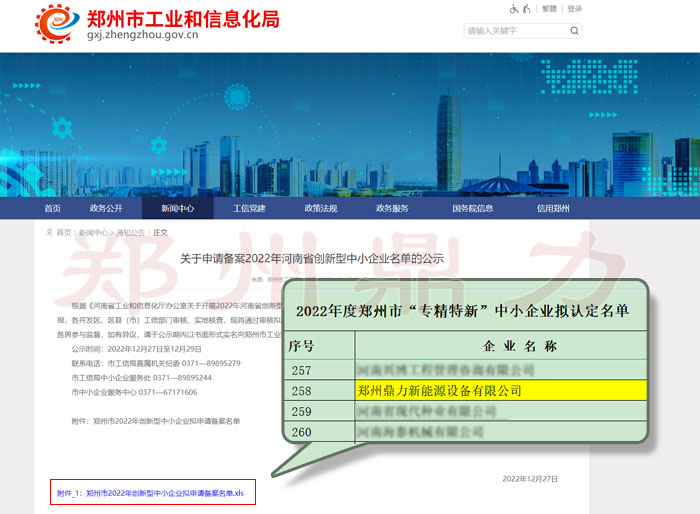Download the 附件_1 xls attachment
This screenshot has height=514, width=700.
pyautogui.click(x=157, y=493)
